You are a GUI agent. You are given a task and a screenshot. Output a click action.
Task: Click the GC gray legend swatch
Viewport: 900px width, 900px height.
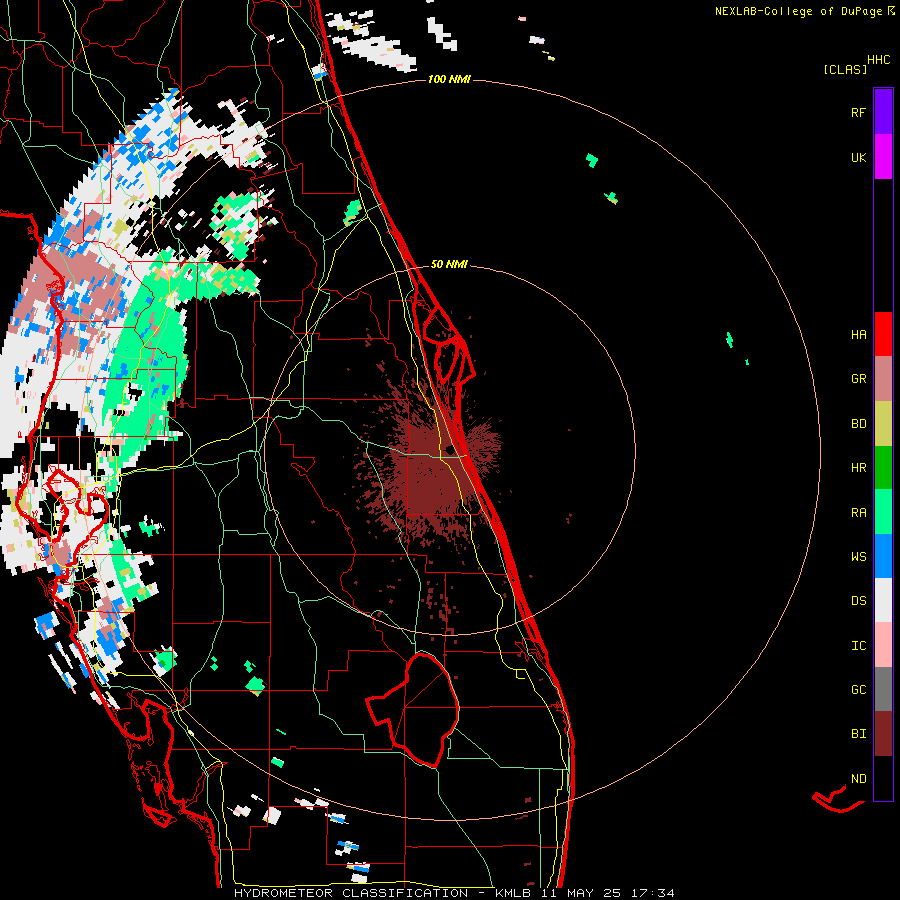[x=883, y=689]
